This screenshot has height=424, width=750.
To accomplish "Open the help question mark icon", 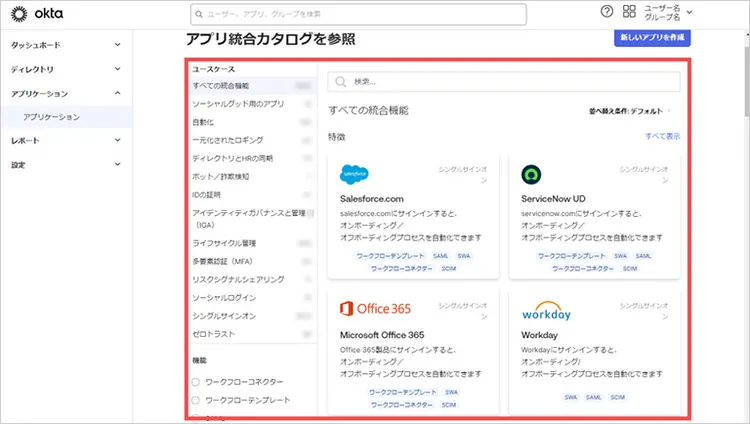I will click(607, 11).
